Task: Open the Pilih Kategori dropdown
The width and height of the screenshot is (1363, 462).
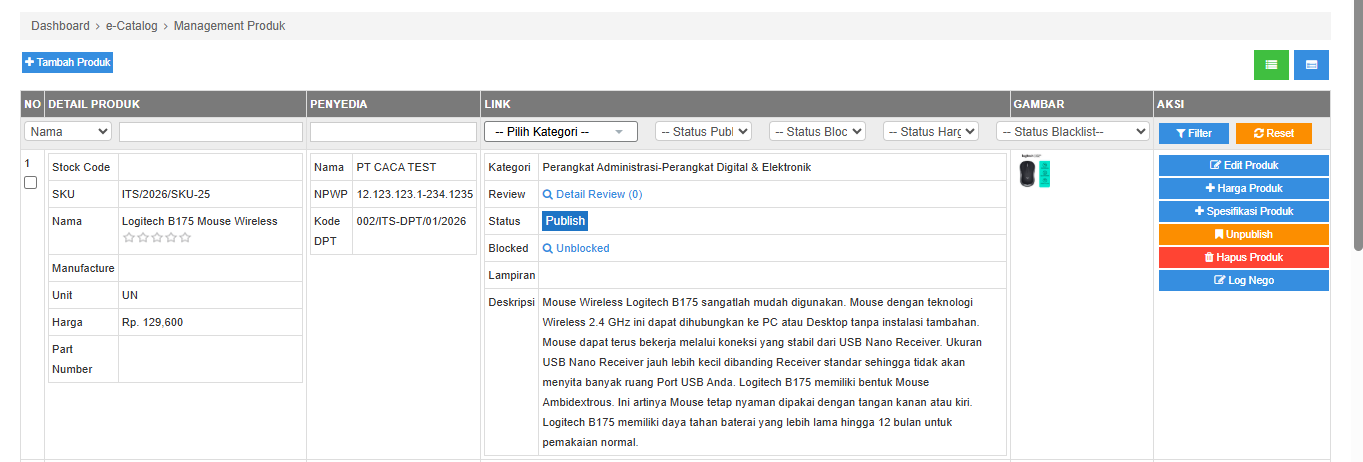Action: 560,132
